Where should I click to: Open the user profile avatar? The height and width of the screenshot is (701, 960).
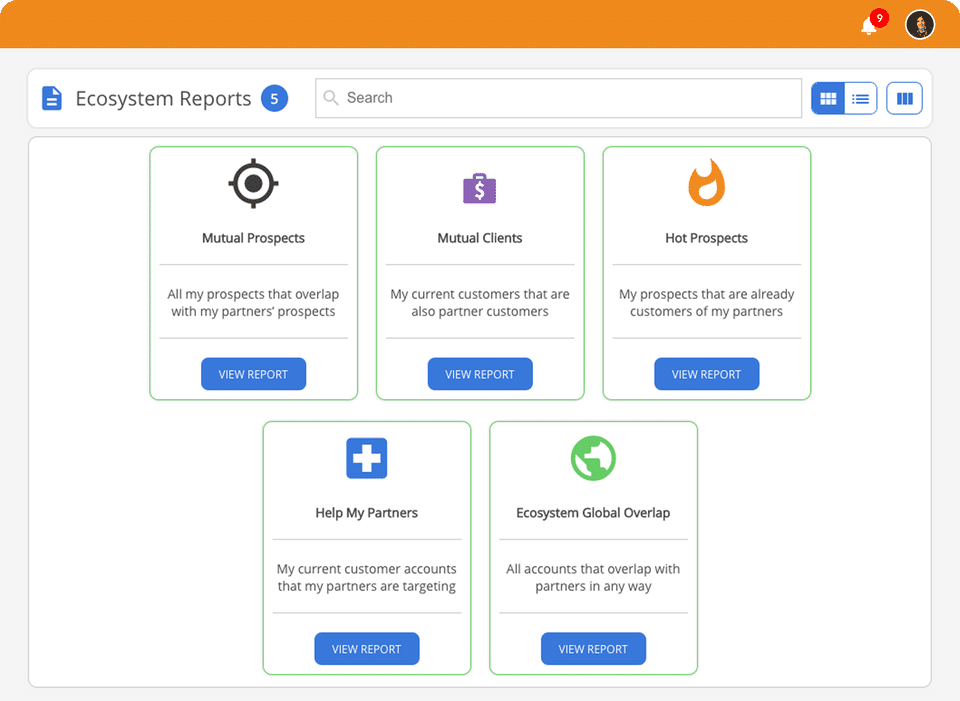[x=920, y=25]
